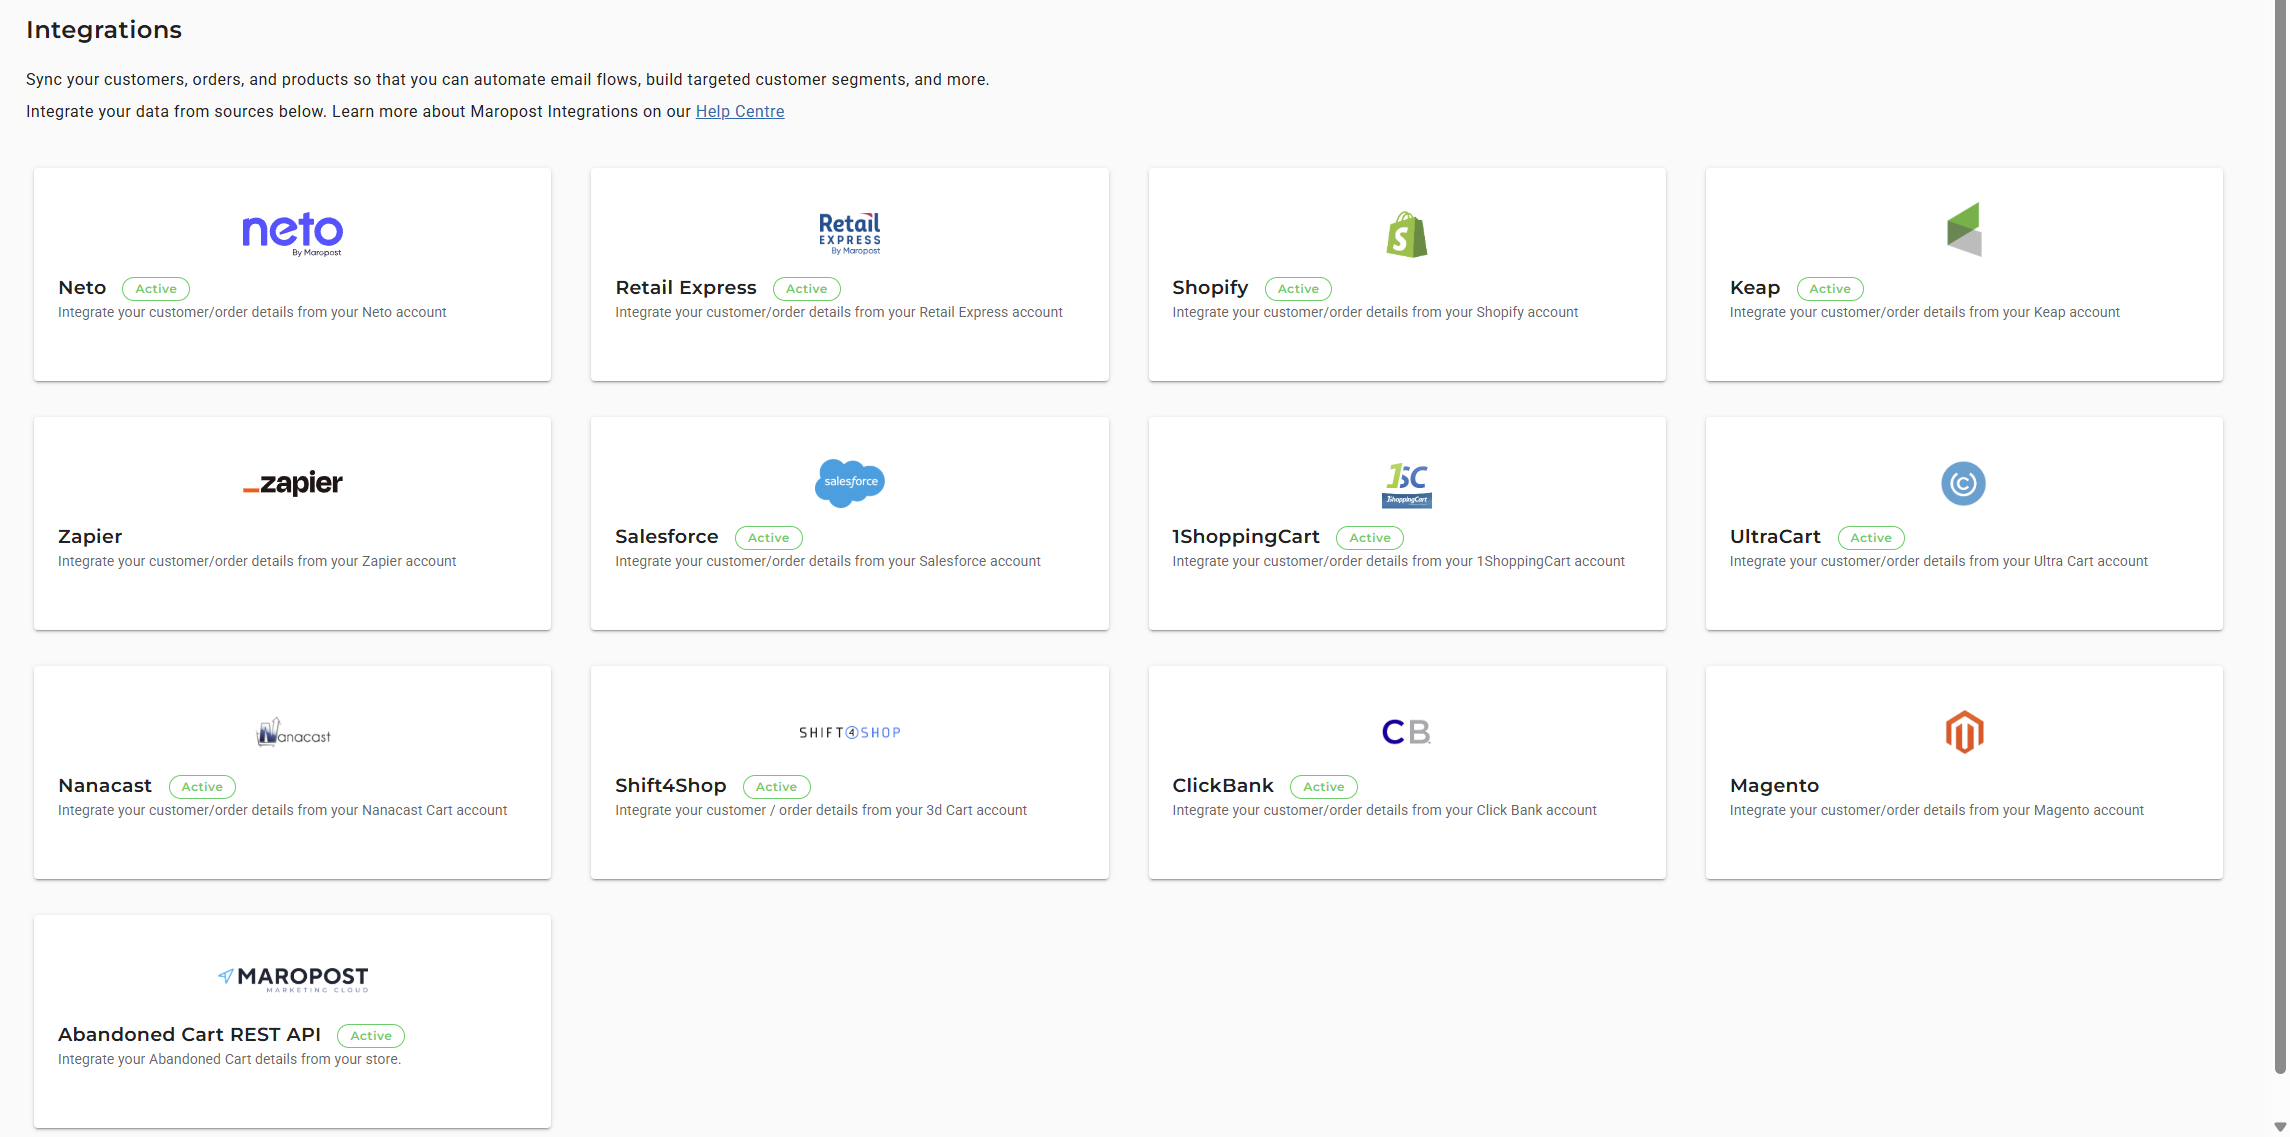Toggle Active status for Abandoned Cart REST API
Viewport: 2290px width, 1137px height.
point(371,1035)
